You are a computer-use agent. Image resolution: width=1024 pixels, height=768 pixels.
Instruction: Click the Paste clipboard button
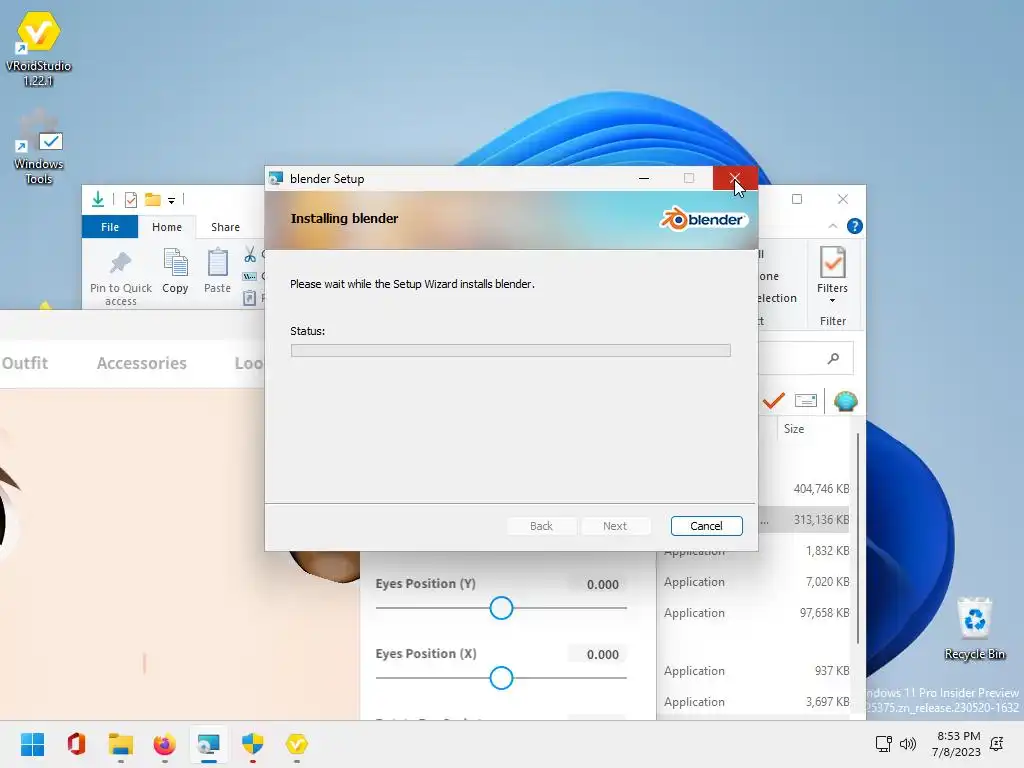click(217, 271)
